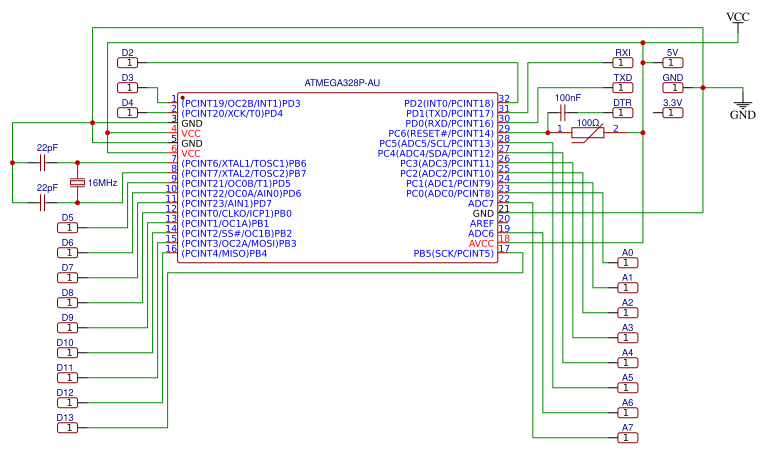Viewport: 766px width, 453px height.
Task: Select the ADC6 pin label
Action: [481, 234]
